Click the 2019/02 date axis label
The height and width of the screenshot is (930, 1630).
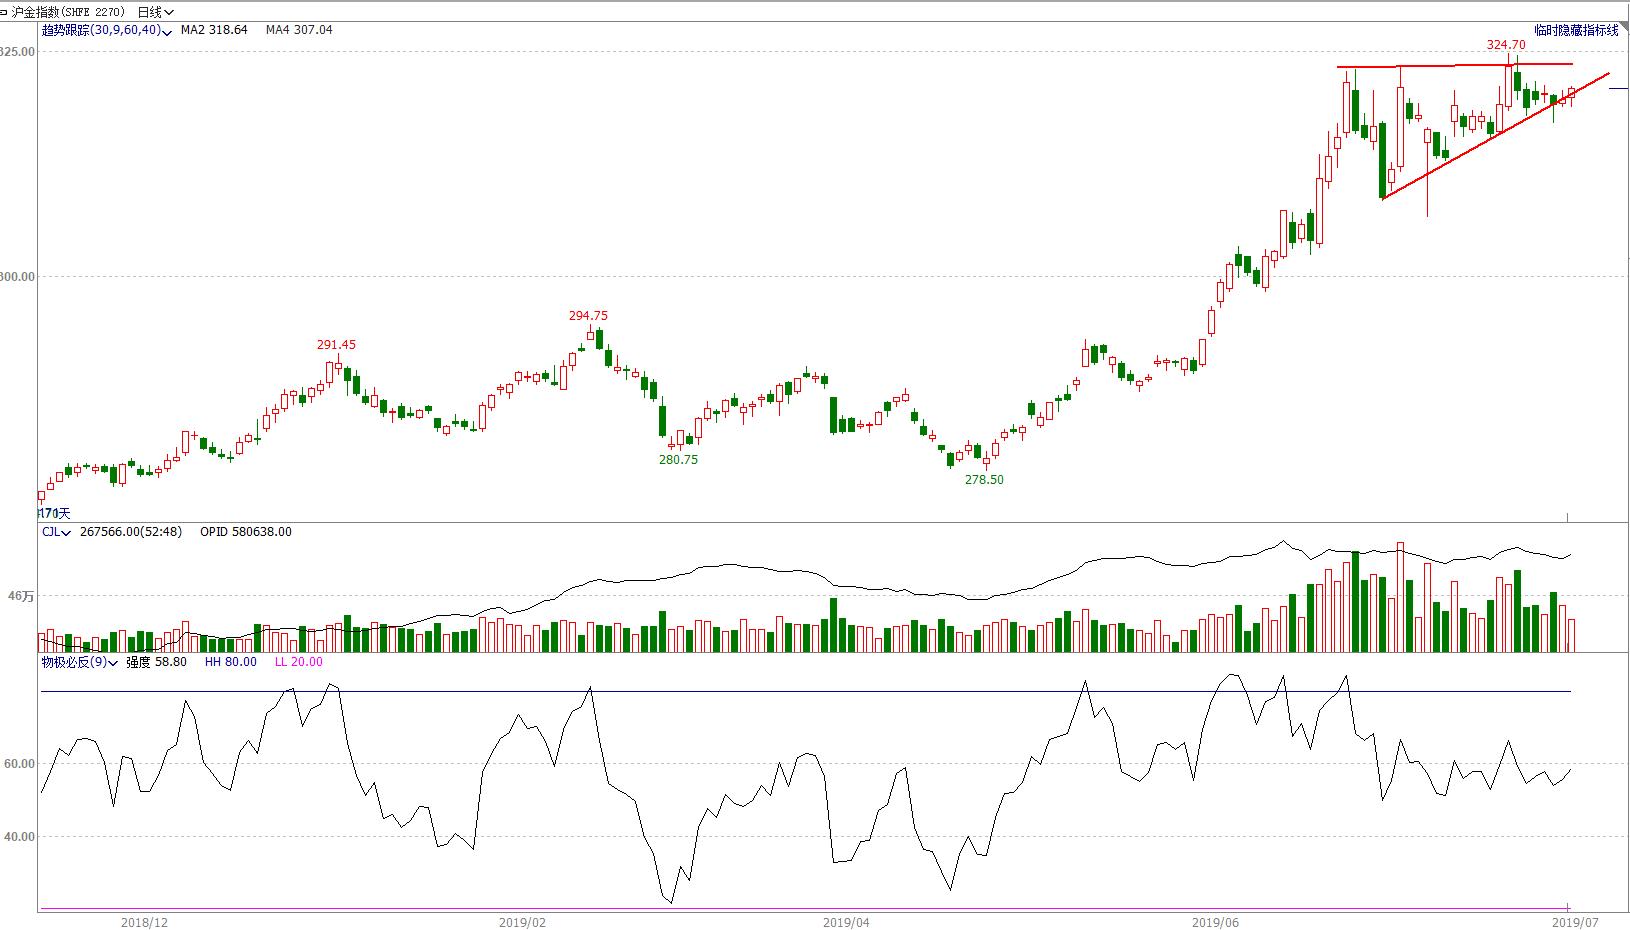(522, 922)
